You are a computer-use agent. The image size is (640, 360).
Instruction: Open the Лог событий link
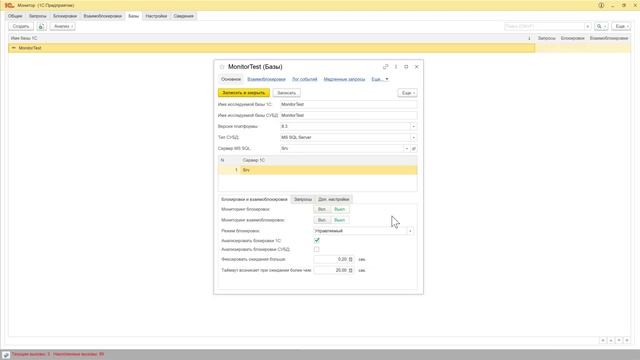[304, 79]
